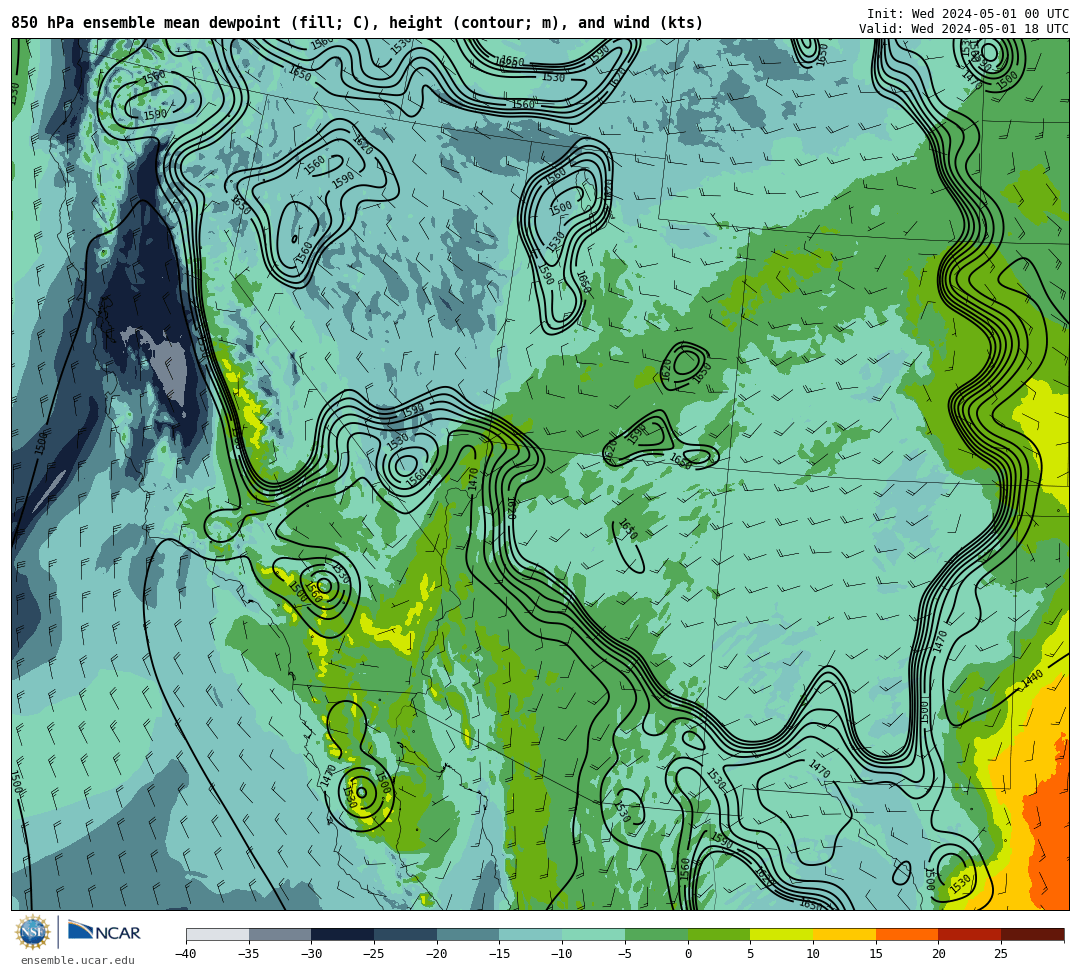Click the -40 colorbar tick label
The width and height of the screenshot is (1080, 973).
(185, 954)
